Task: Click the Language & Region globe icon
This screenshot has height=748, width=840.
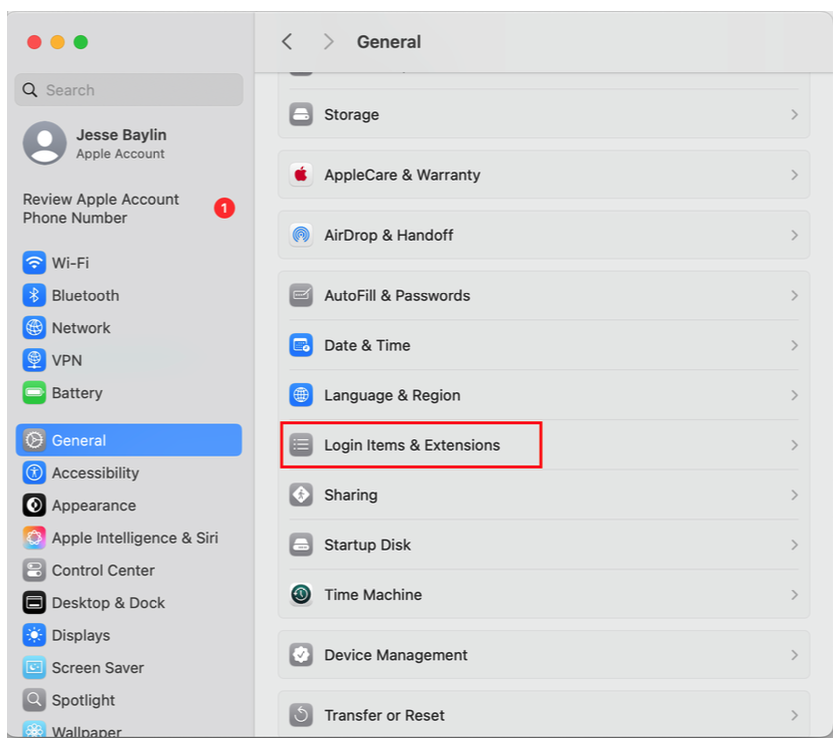Action: tap(301, 395)
